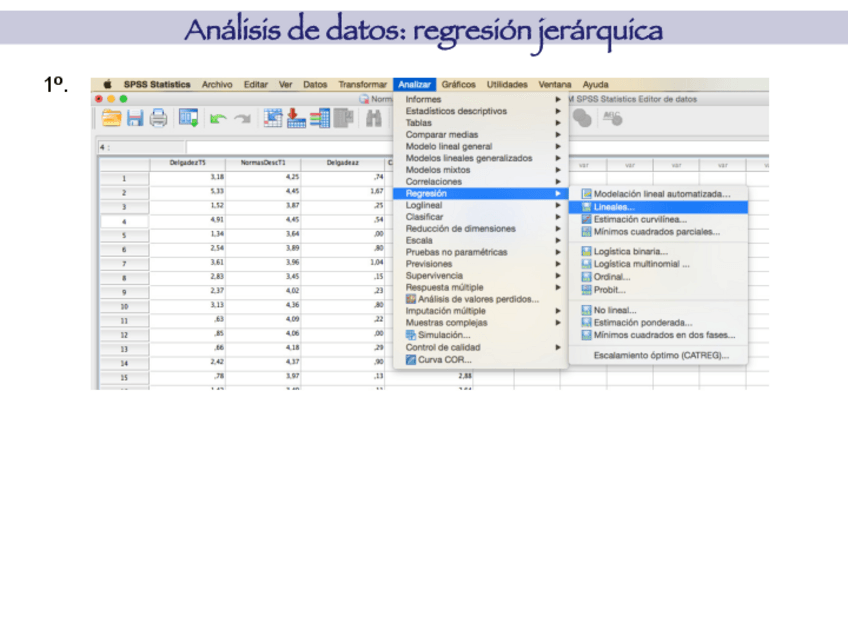Expand the Estadísticos descriptivos submenu
848x636 pixels.
456,111
